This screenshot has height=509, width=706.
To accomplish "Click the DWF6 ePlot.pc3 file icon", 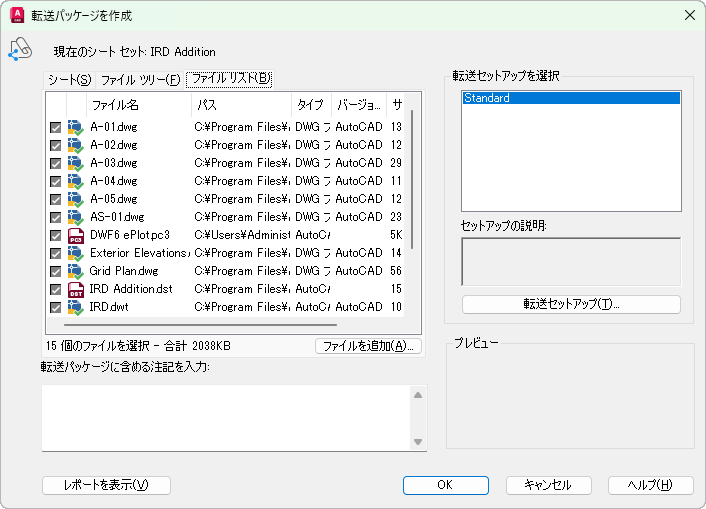I will coord(75,235).
